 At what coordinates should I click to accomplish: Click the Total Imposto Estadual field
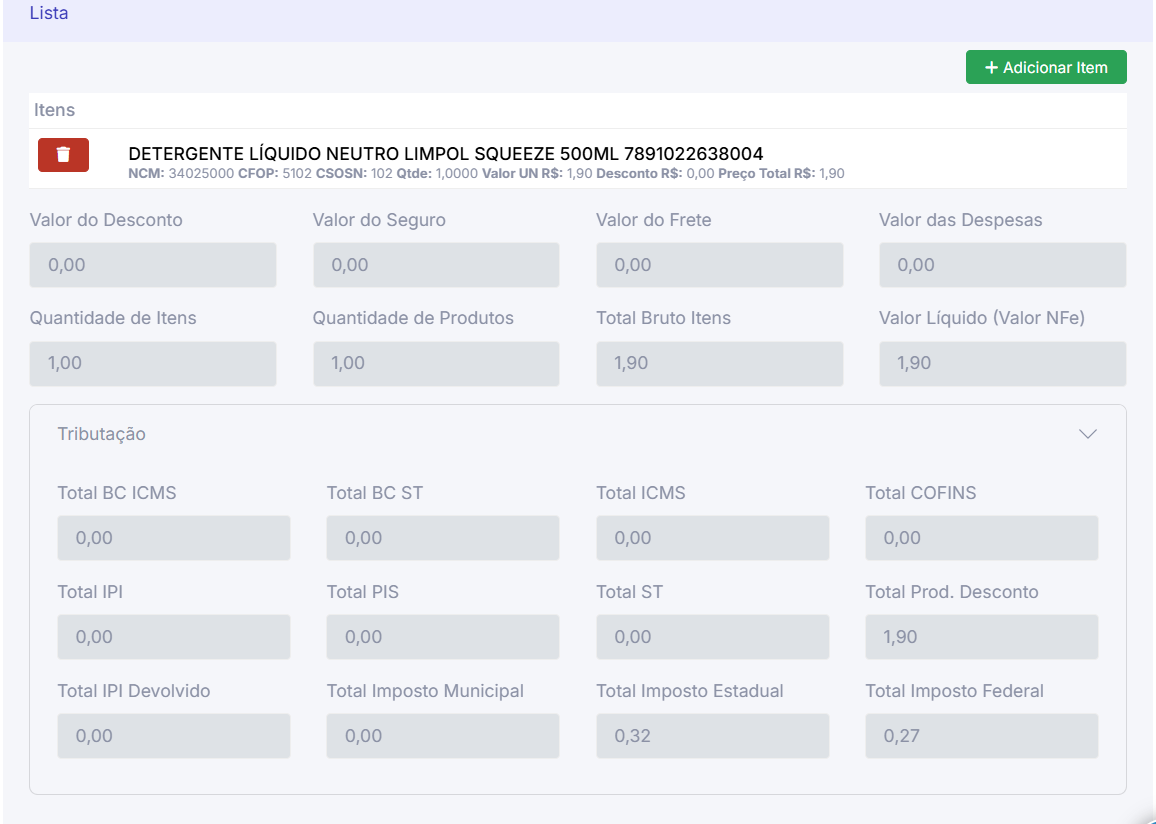(712, 736)
